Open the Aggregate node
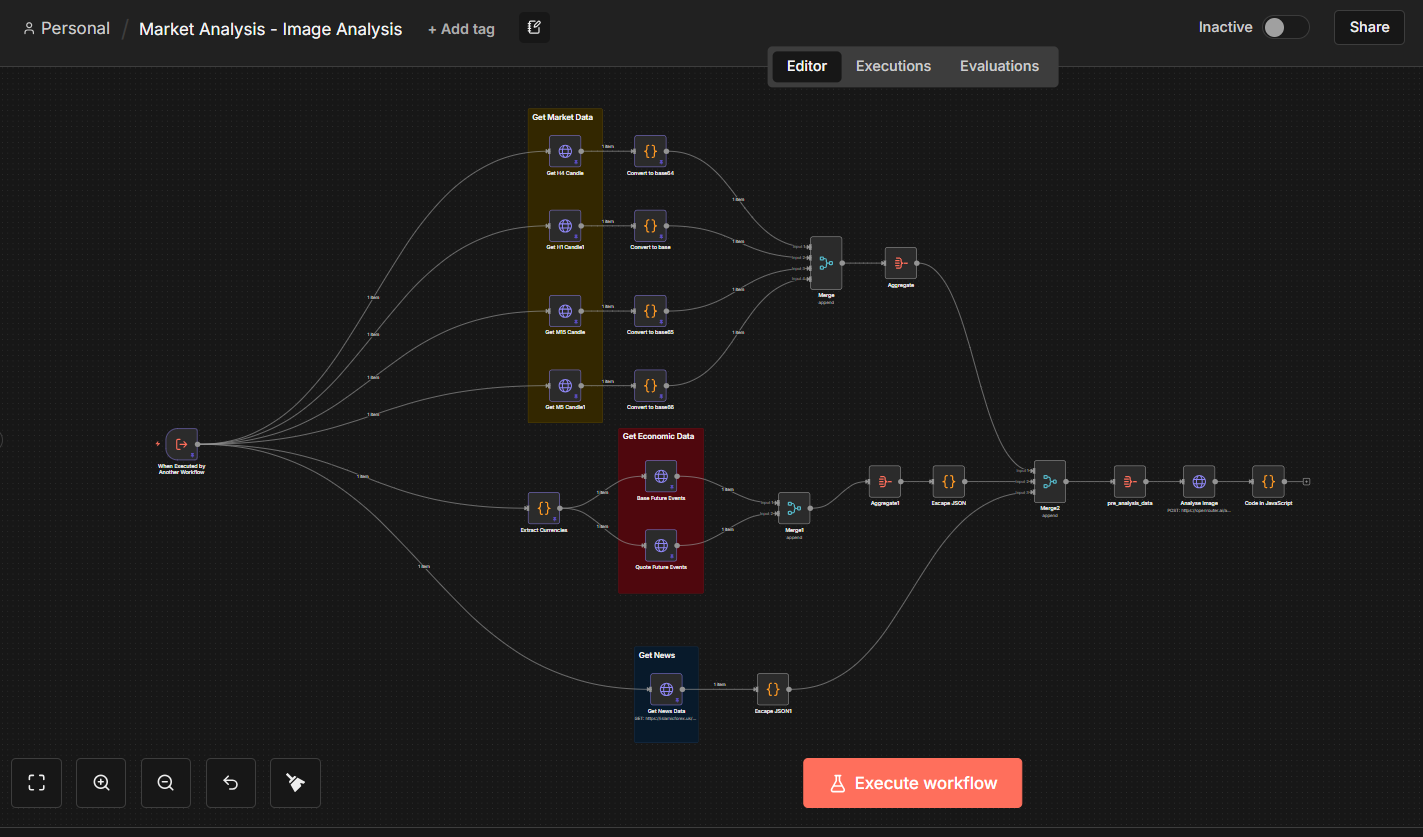Screen dimensions: 1423x837 pyautogui.click(x=900, y=263)
